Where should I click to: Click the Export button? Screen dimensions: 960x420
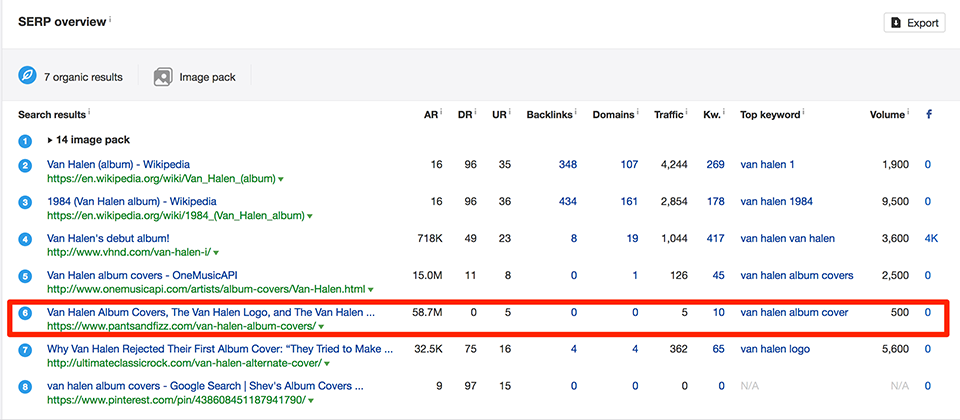coord(915,23)
